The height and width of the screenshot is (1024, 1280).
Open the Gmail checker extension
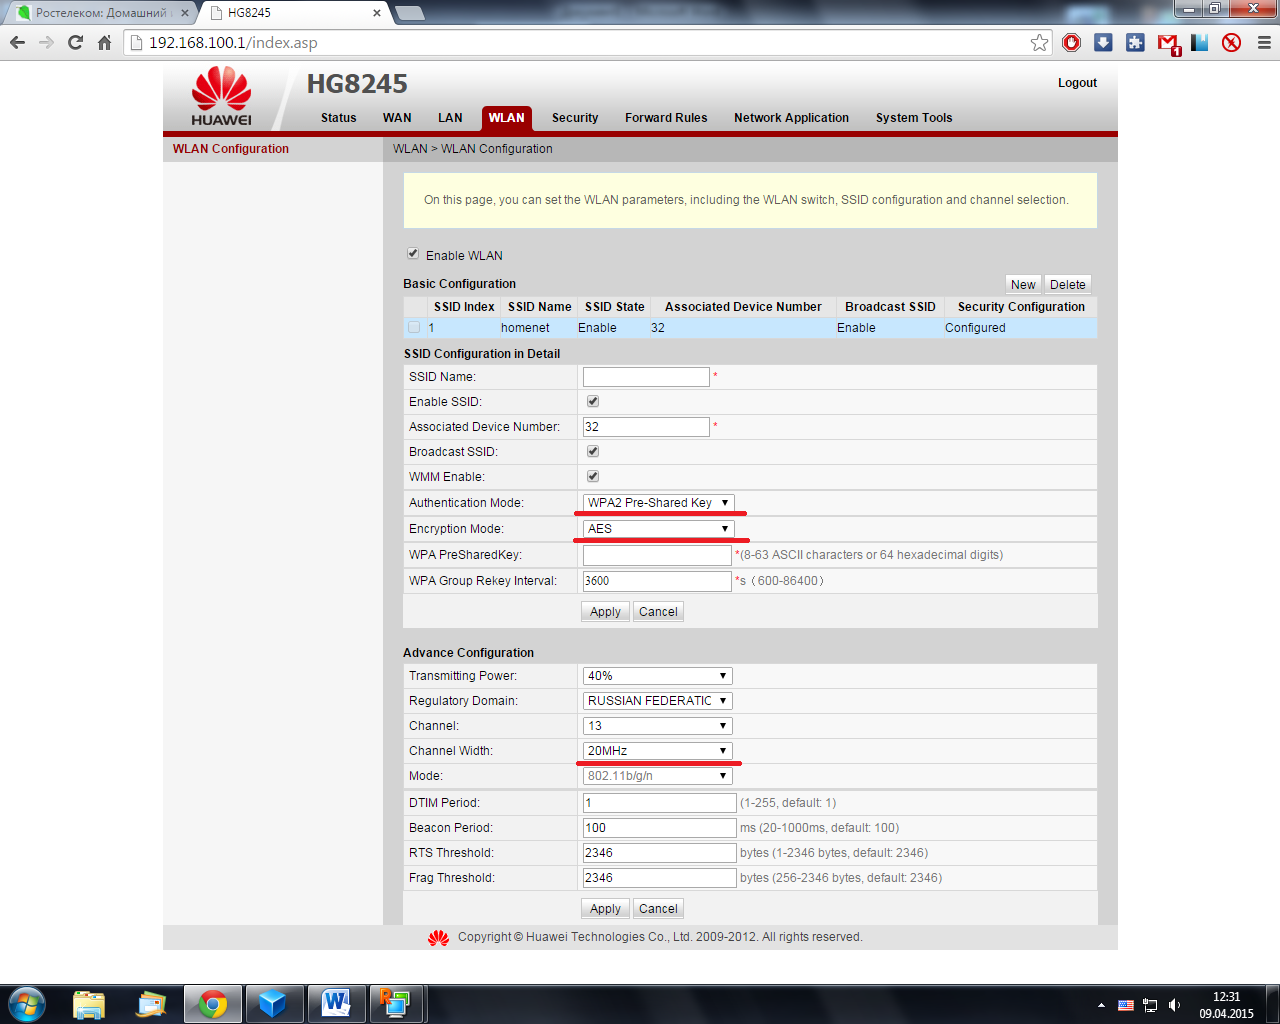pyautogui.click(x=1167, y=43)
